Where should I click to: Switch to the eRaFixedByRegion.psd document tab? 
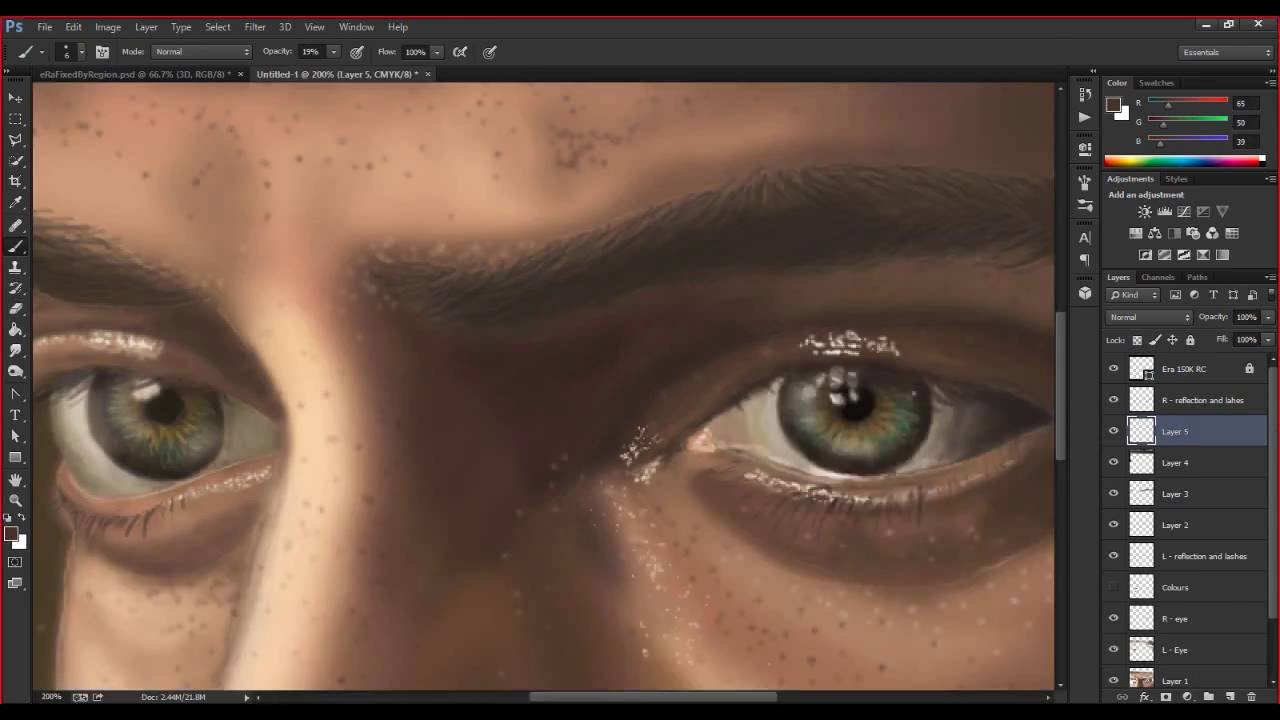(x=135, y=74)
